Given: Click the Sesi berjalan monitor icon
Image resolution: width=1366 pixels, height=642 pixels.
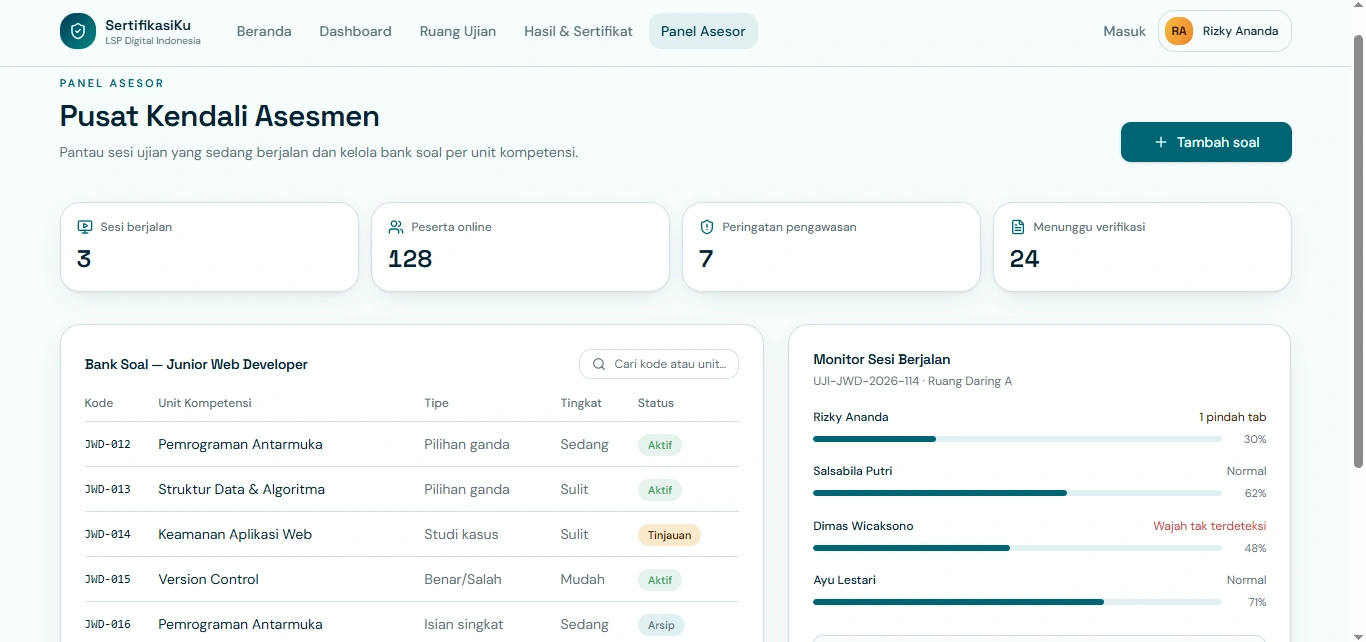Looking at the screenshot, I should [85, 227].
